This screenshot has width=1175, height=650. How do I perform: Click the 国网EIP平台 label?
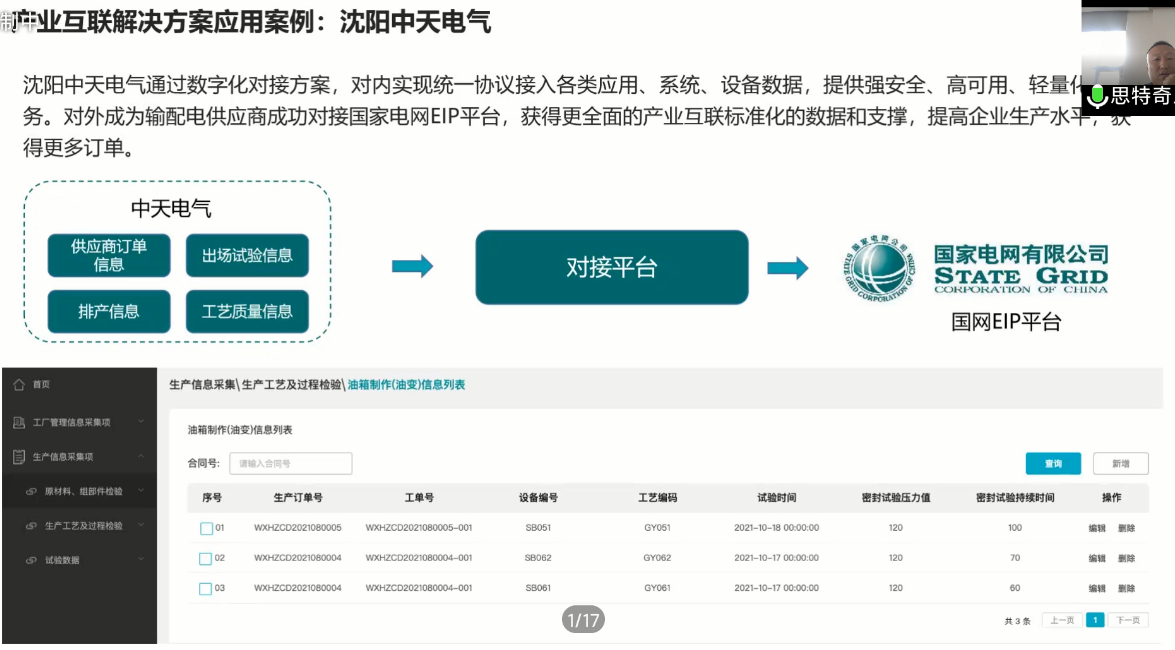(x=1006, y=322)
